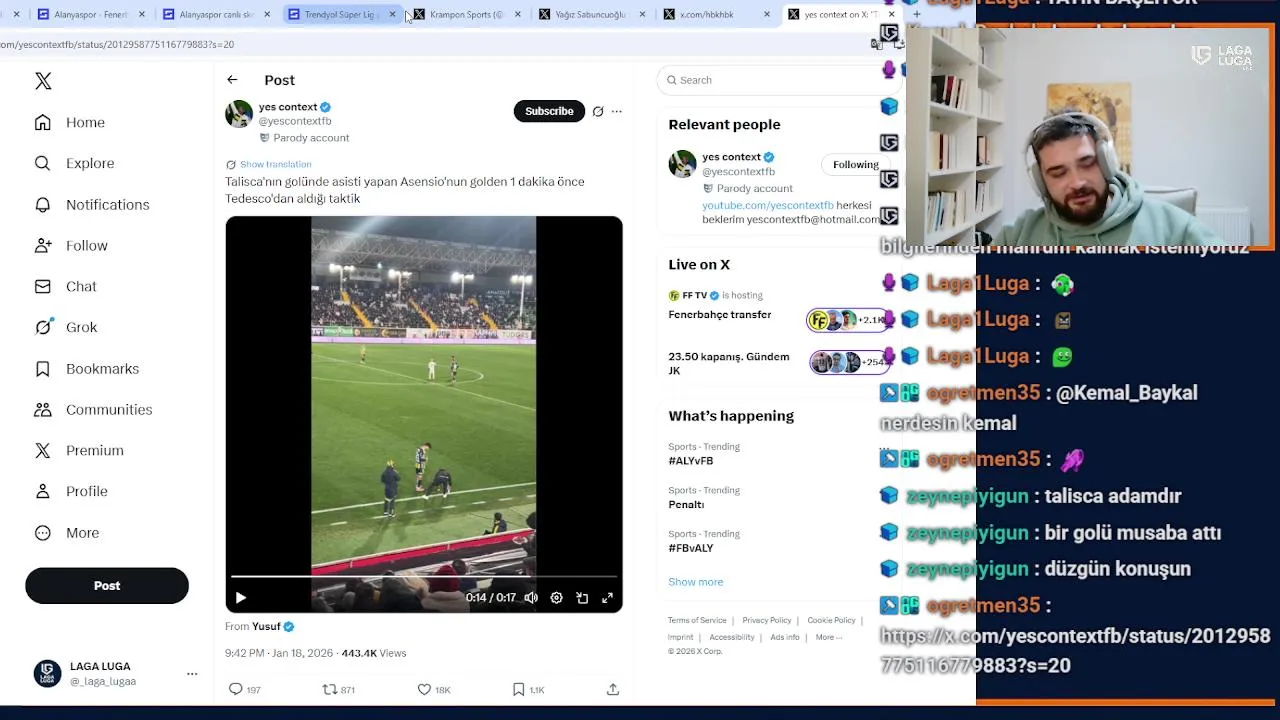Screen dimensions: 1280x720
Task: Click the reply comment icon
Action: [x=236, y=689]
